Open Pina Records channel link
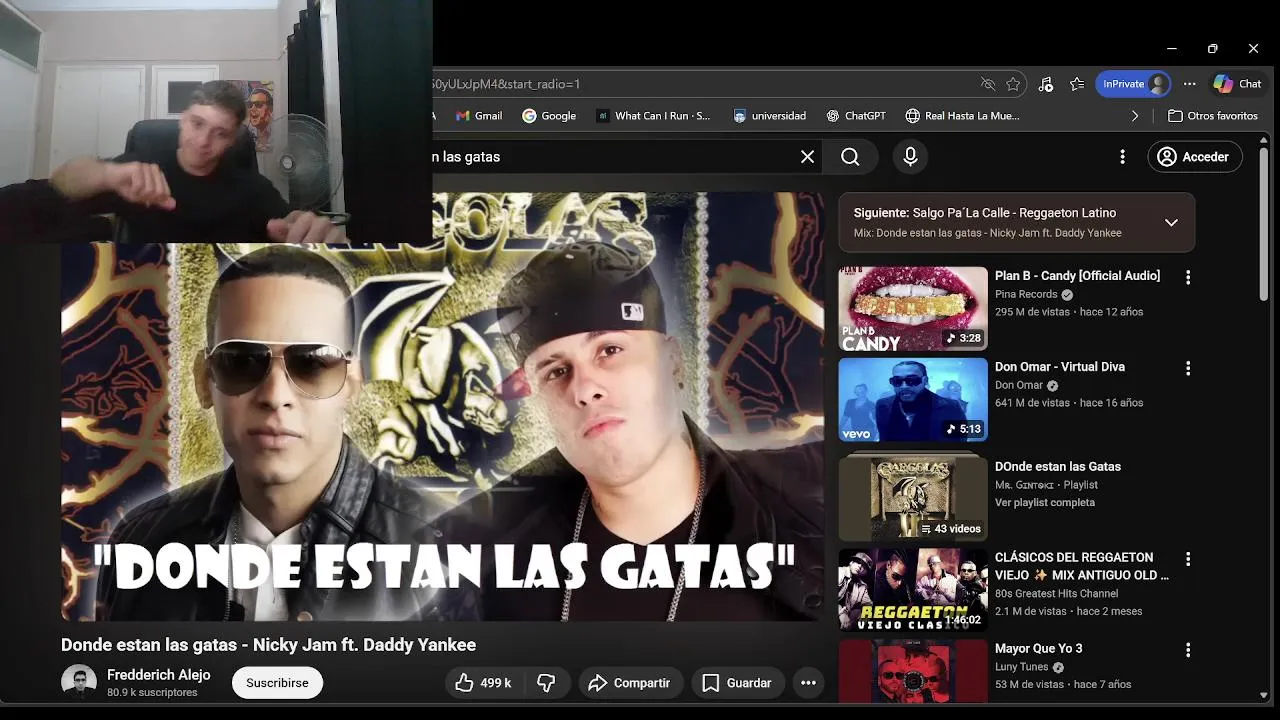Screen dimensions: 1280x720 coord(1026,294)
